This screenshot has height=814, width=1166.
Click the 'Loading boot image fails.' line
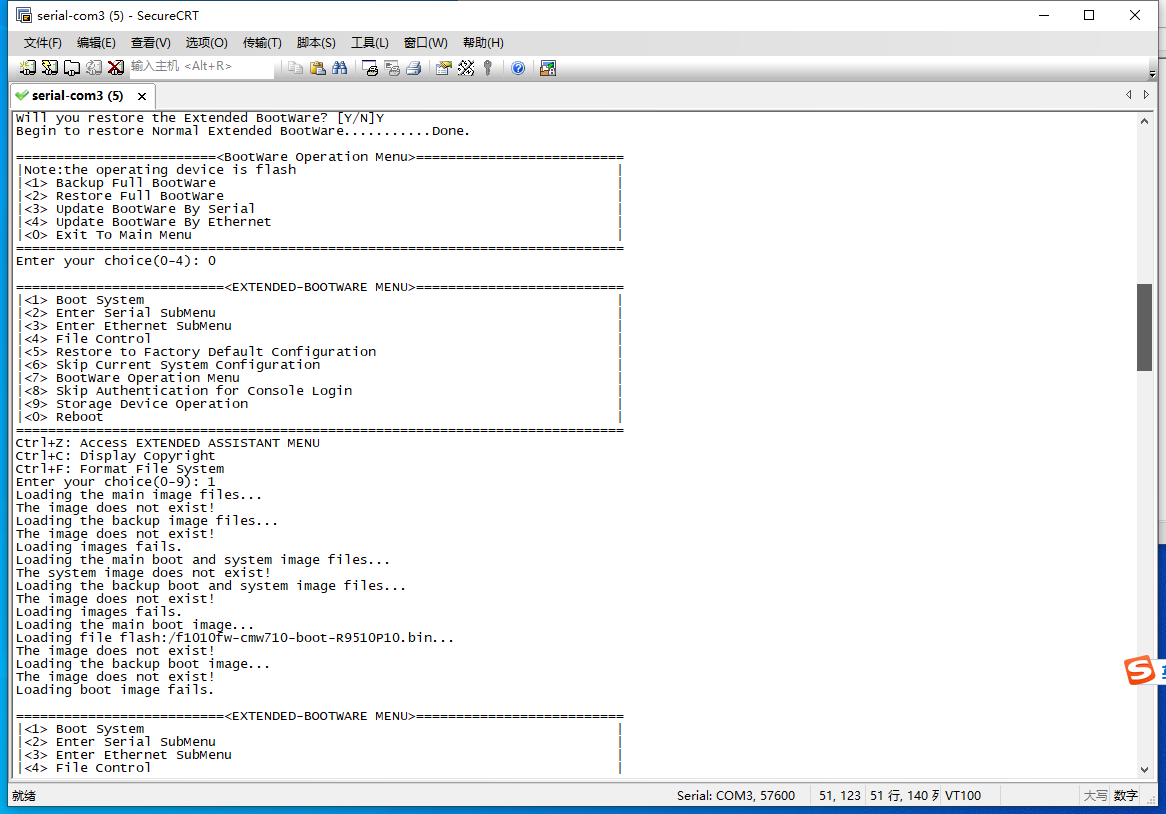[115, 690]
